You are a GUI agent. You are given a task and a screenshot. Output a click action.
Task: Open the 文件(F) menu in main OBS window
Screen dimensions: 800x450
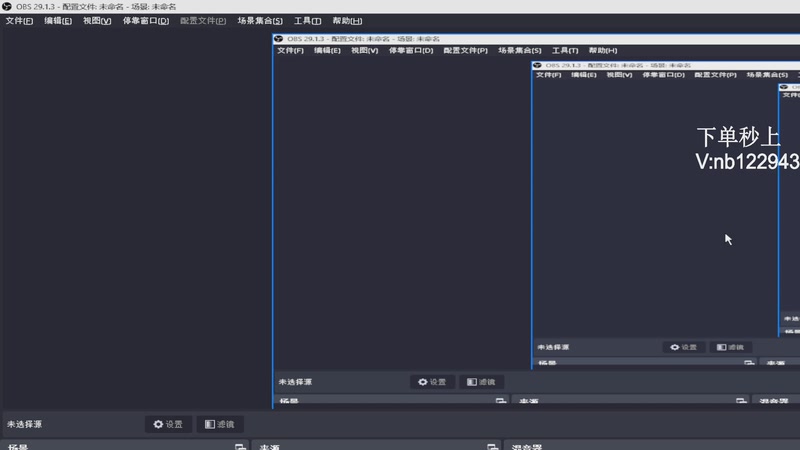19,21
